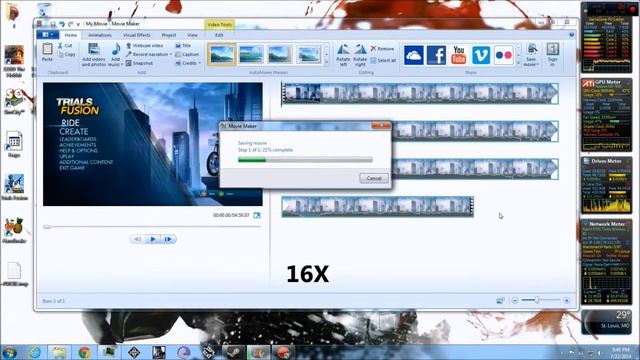Screen dimensions: 640x360
Task: Close the Movie Maker progress dialog
Action: (x=381, y=125)
